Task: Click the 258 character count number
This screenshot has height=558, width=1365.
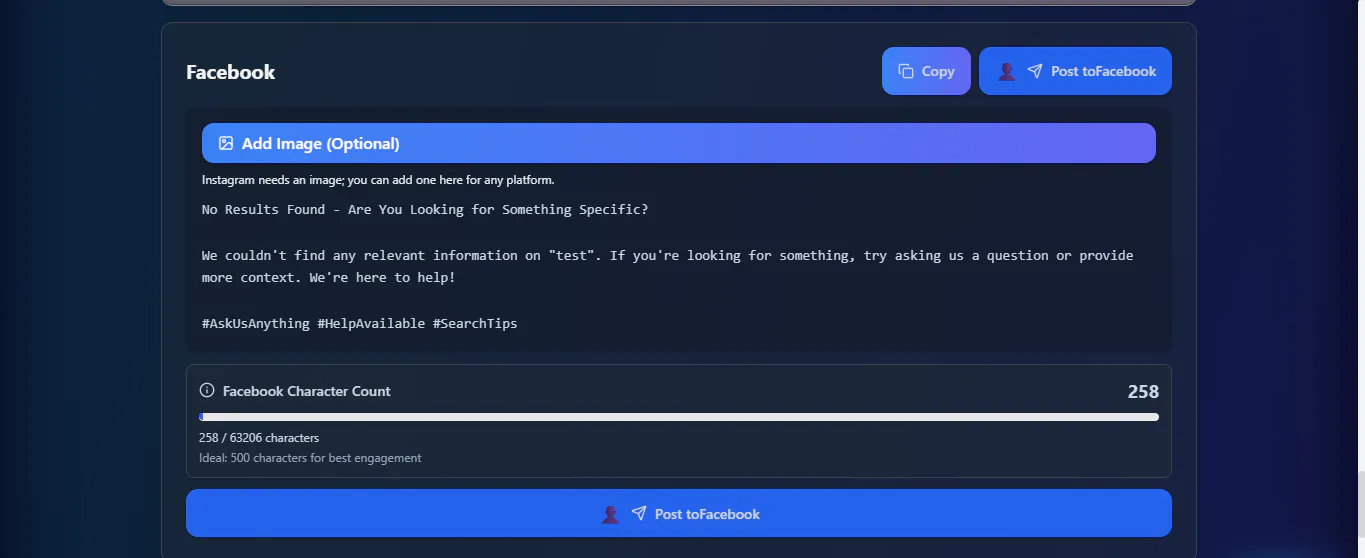Action: [1143, 391]
